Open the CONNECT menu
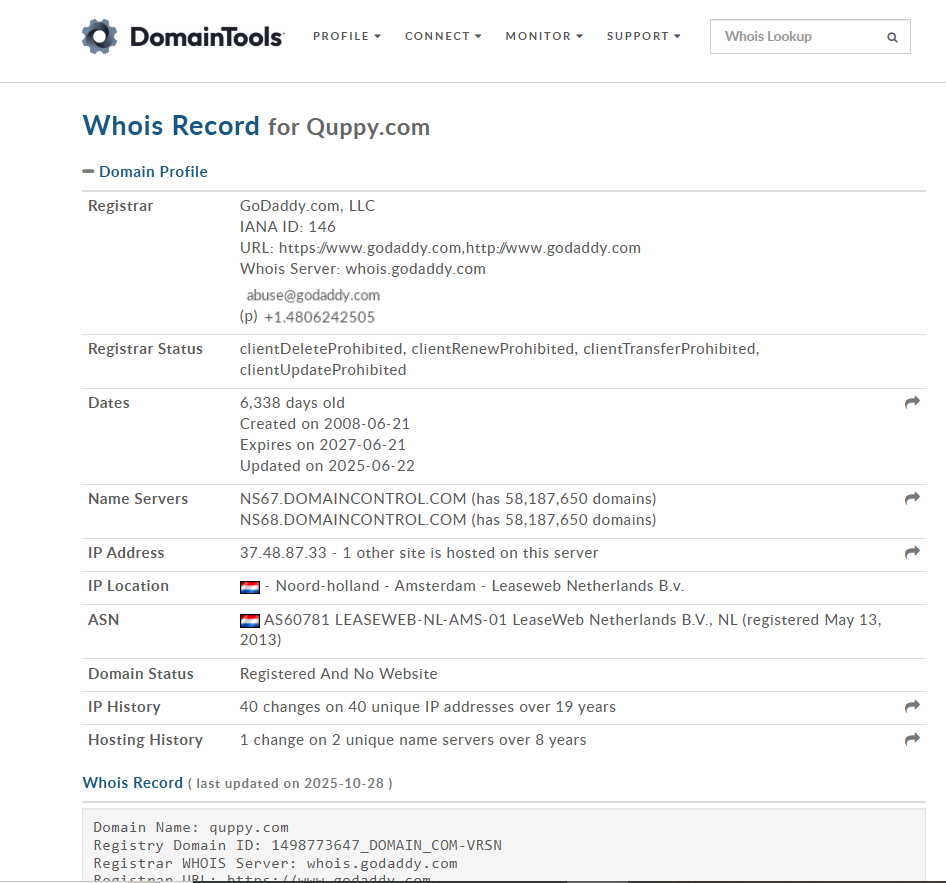The width and height of the screenshot is (946, 883). 443,36
